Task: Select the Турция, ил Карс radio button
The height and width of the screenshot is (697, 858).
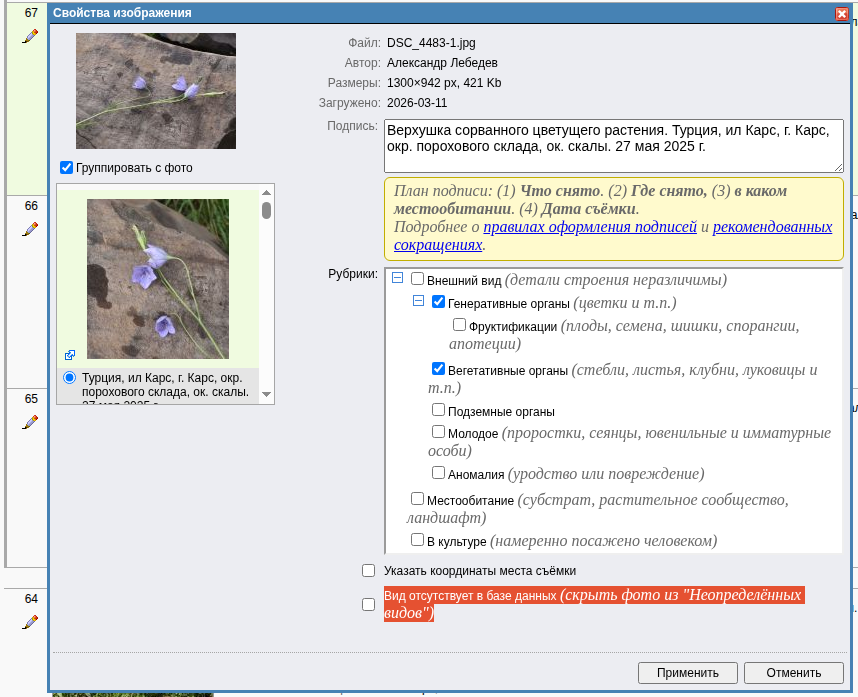Action: [x=69, y=378]
